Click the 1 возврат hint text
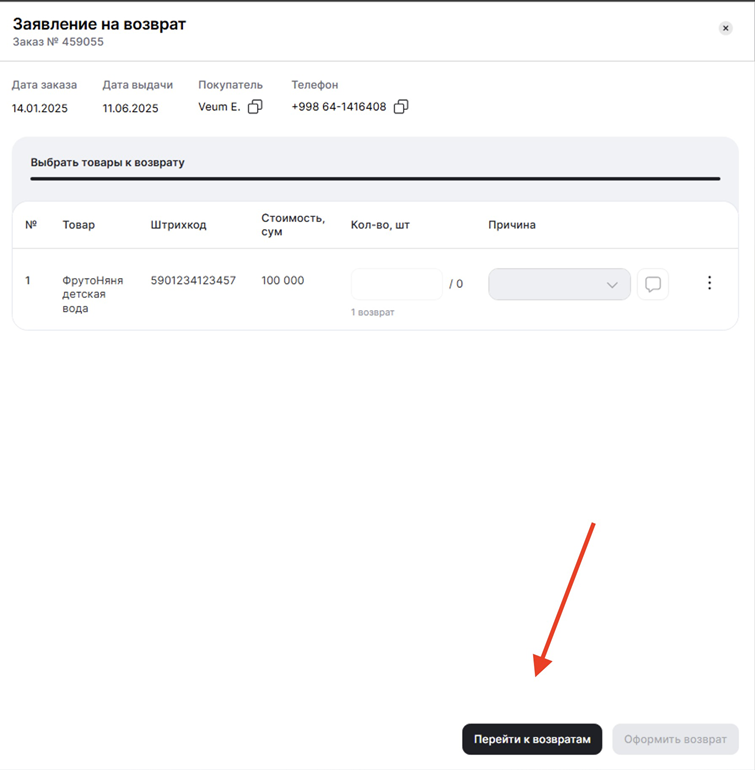 (373, 312)
